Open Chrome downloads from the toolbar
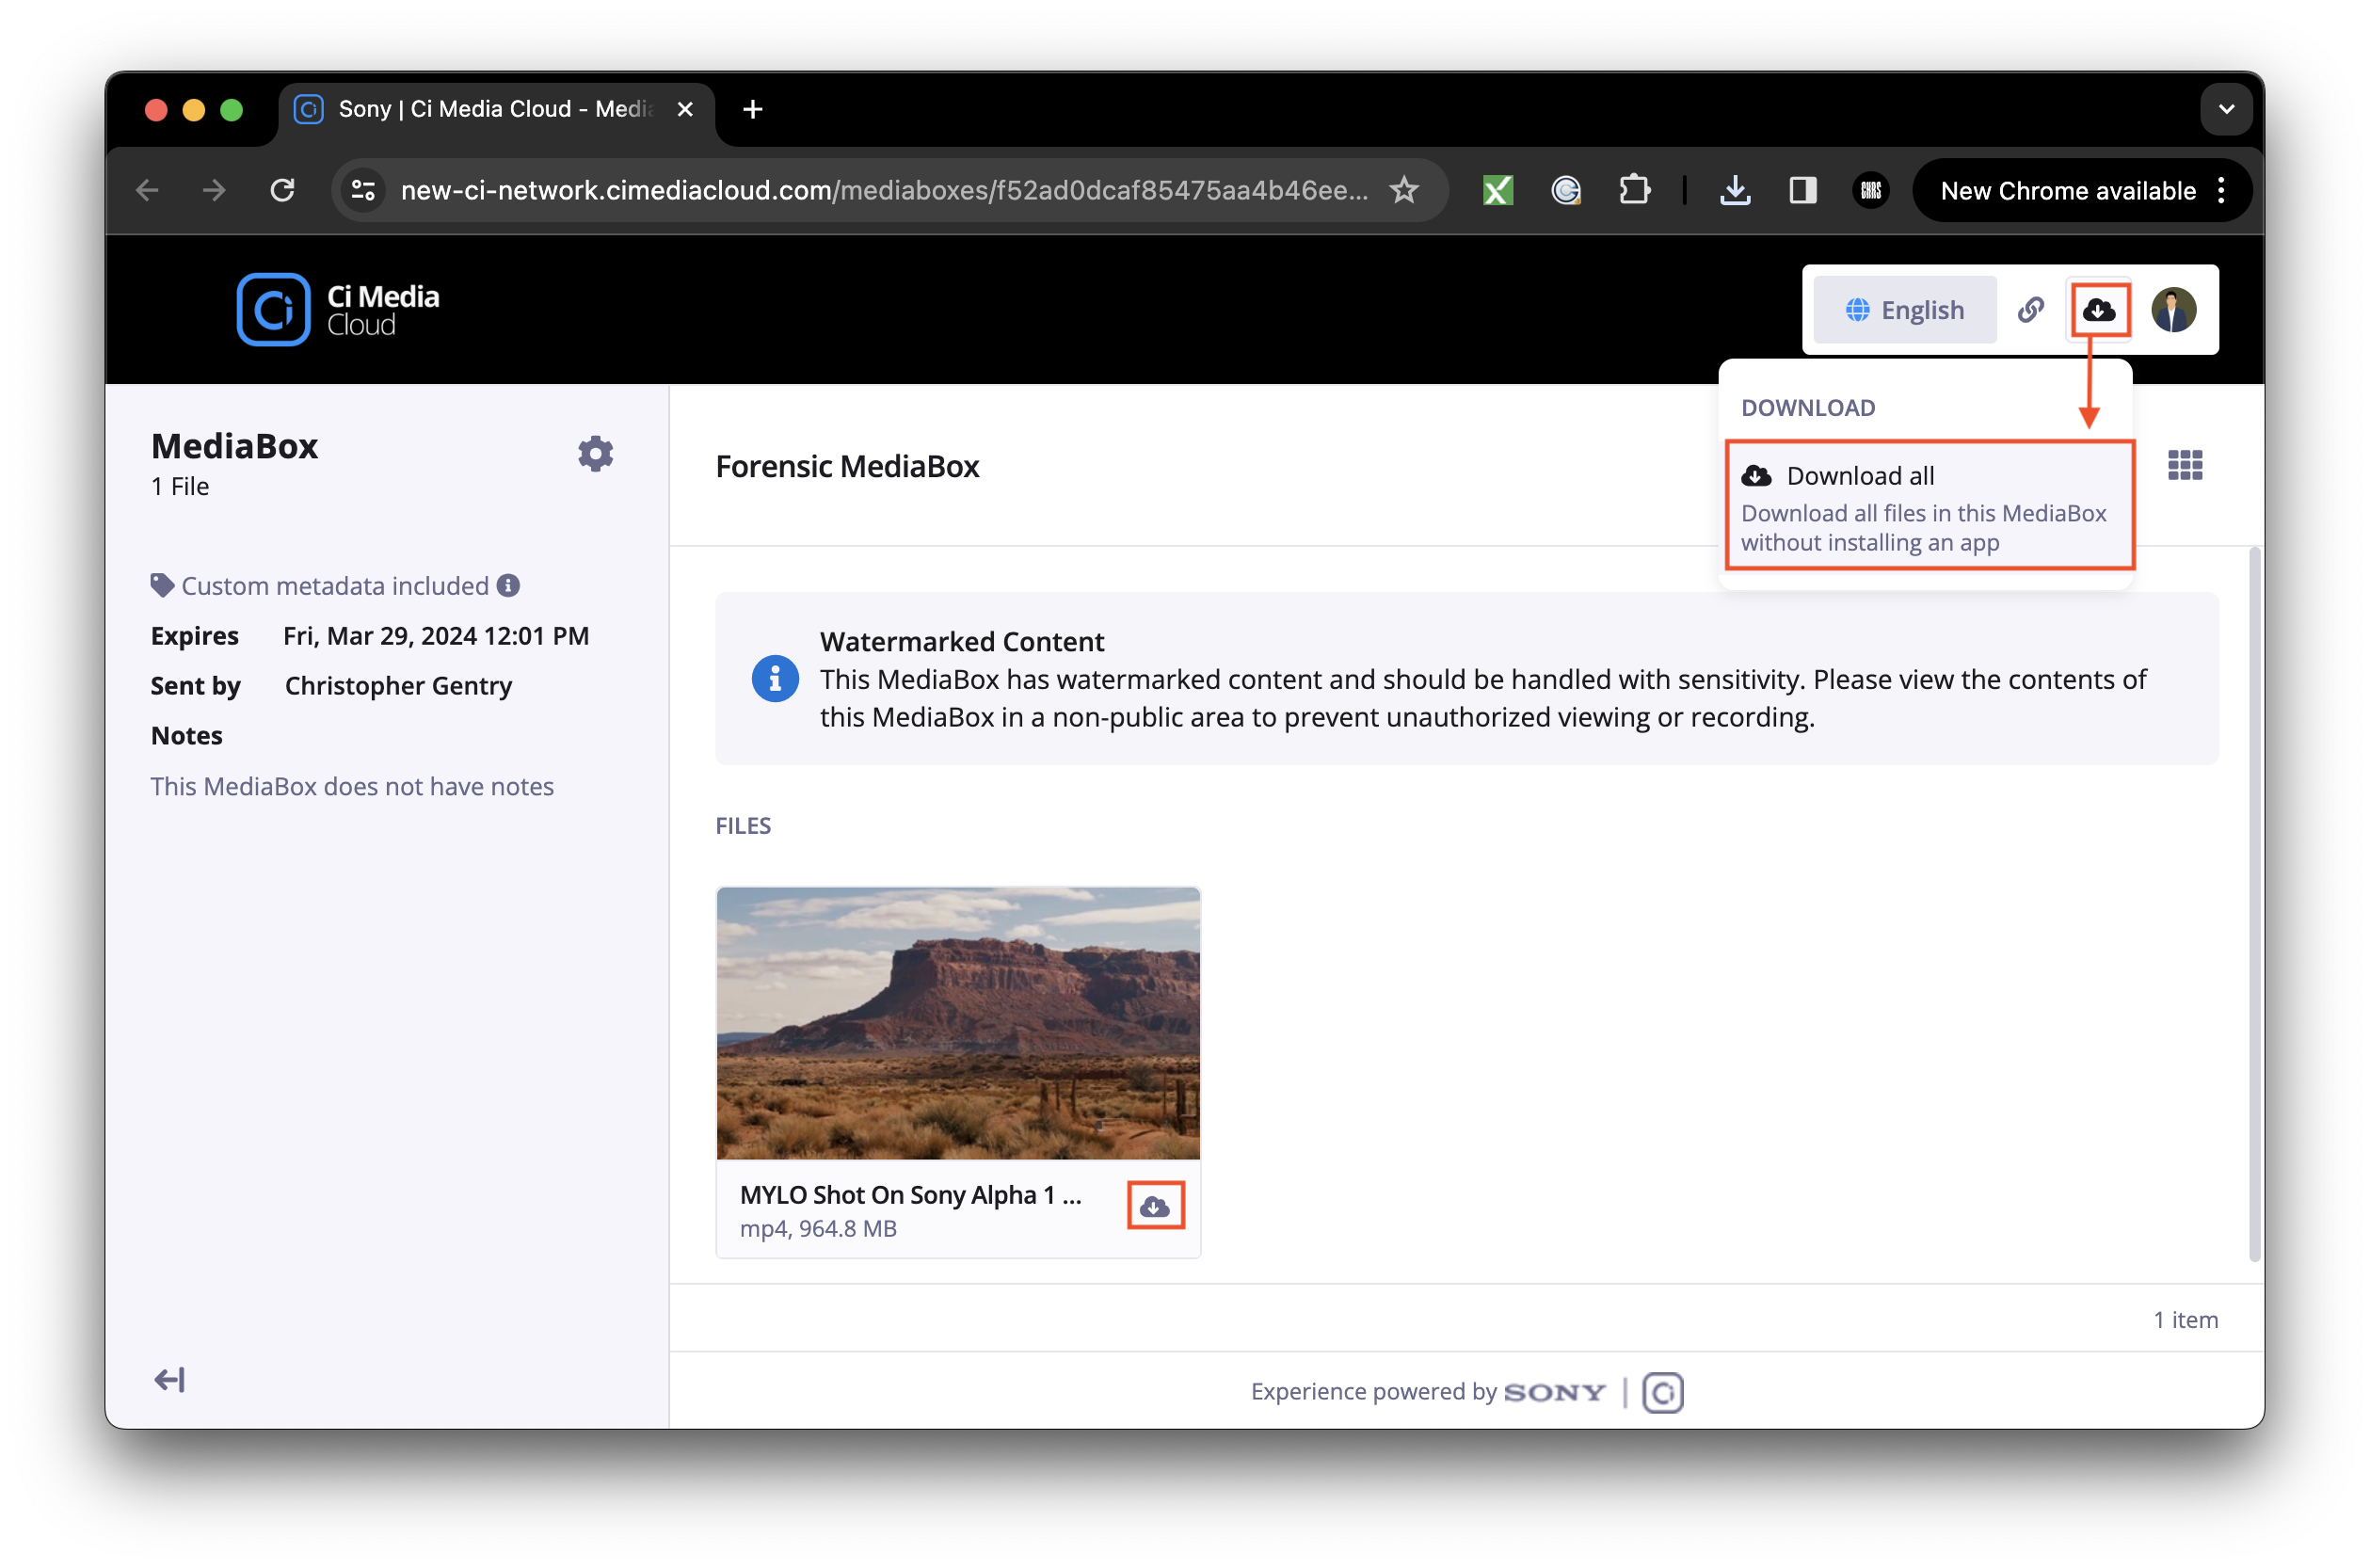The width and height of the screenshot is (2370, 1568). 1735,190
